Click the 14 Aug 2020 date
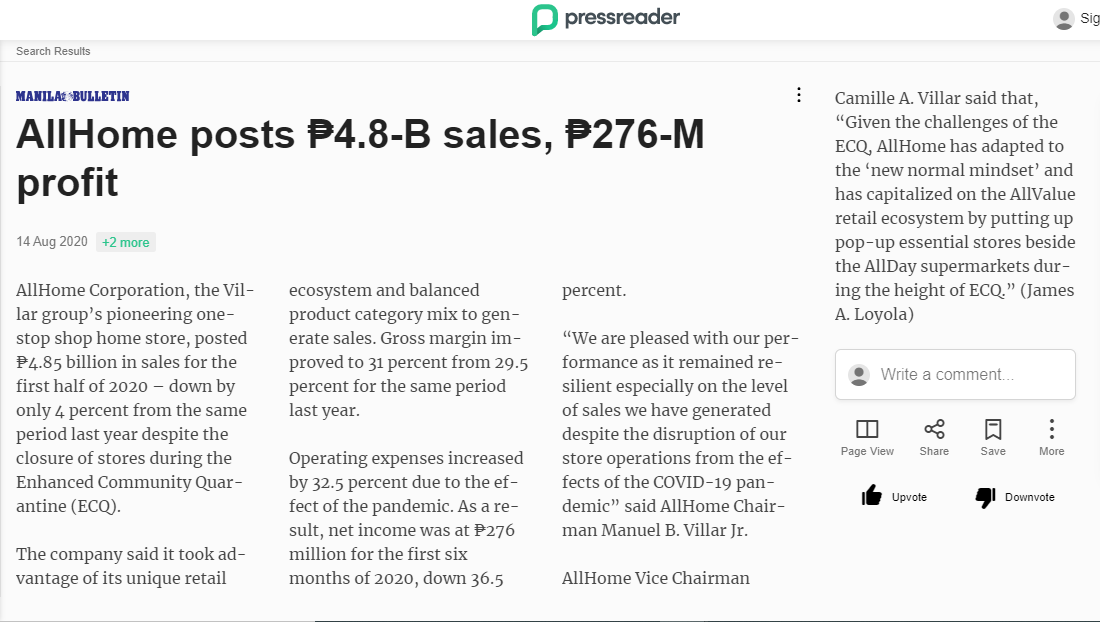This screenshot has width=1100, height=622. 52,242
